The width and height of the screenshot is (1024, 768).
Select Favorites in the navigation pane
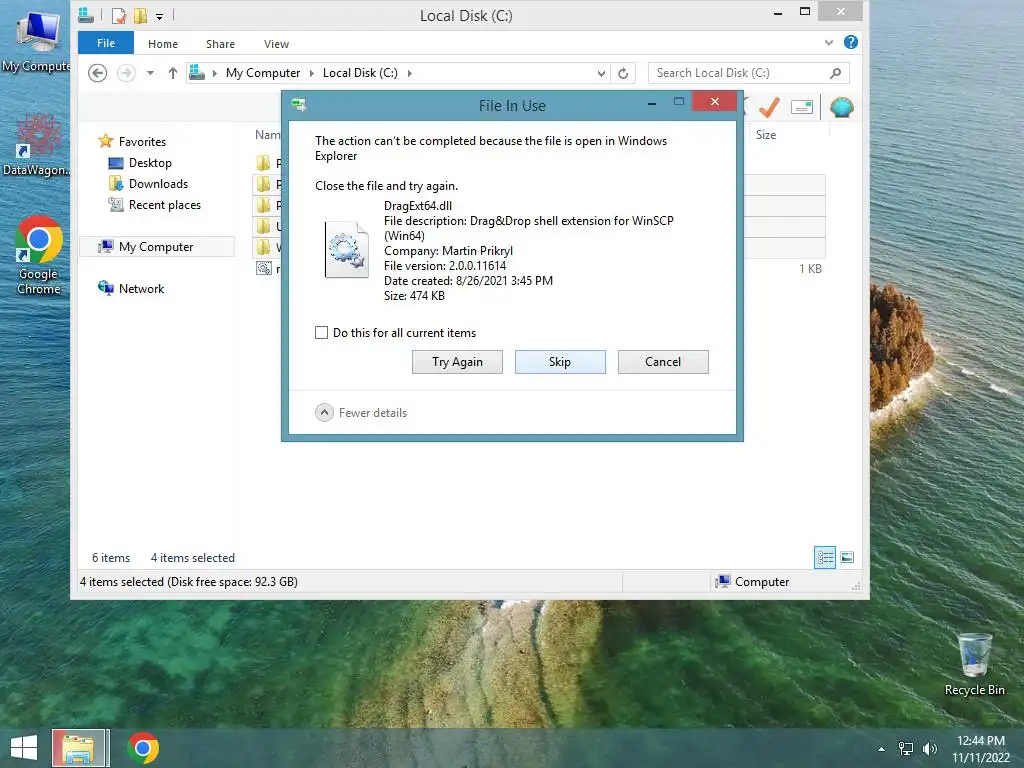click(142, 142)
